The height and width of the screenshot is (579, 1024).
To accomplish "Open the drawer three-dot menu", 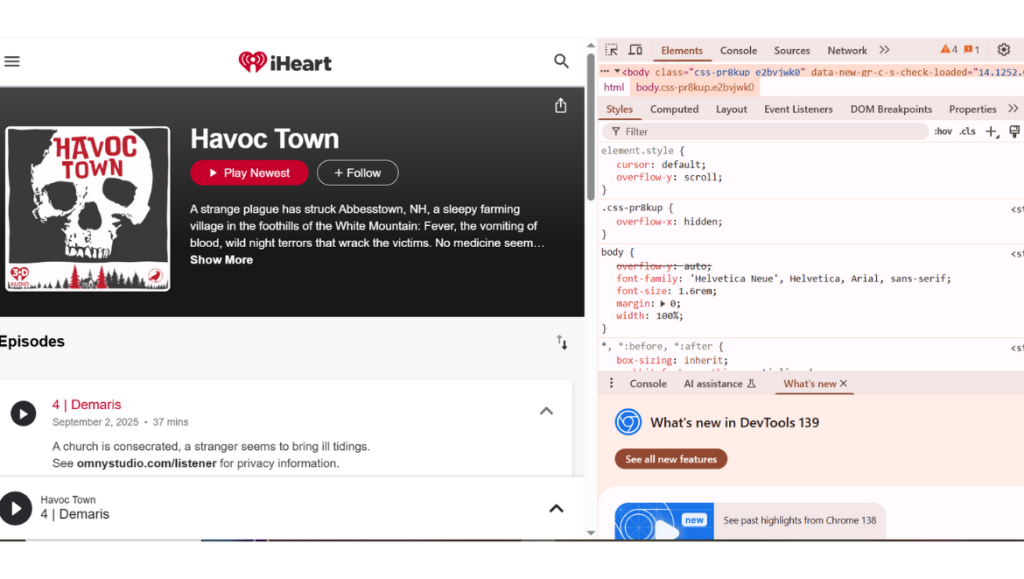I will 611,383.
